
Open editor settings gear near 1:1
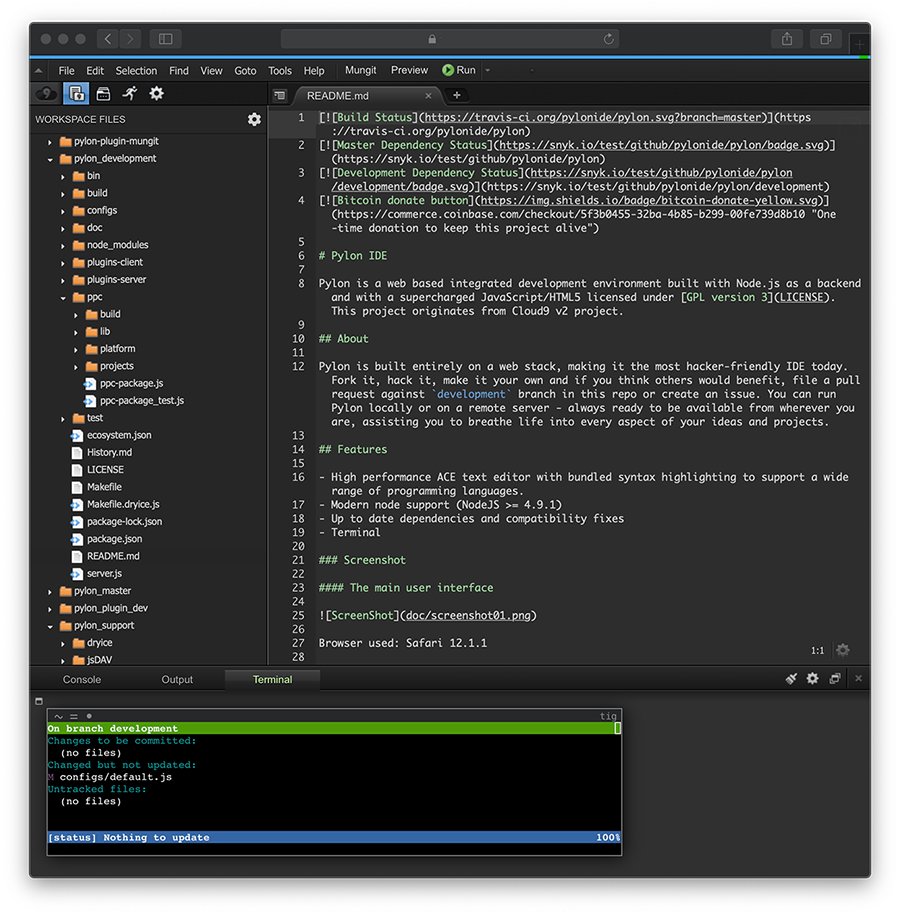[x=843, y=650]
